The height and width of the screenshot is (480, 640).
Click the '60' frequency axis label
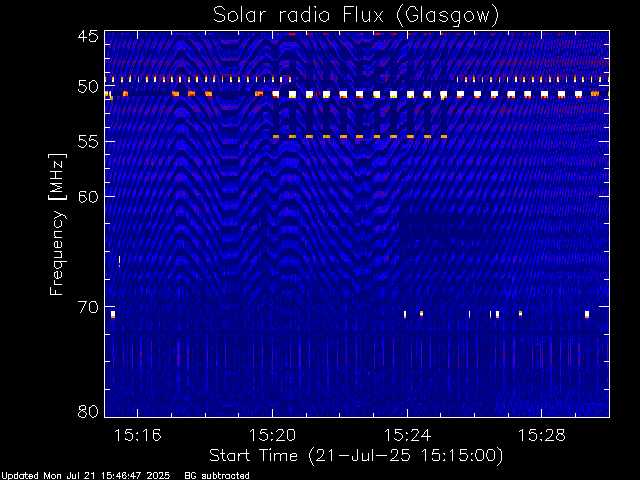coord(88,196)
